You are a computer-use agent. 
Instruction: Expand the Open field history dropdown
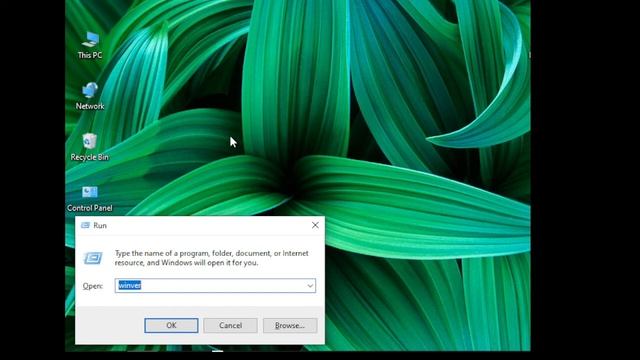pos(310,286)
